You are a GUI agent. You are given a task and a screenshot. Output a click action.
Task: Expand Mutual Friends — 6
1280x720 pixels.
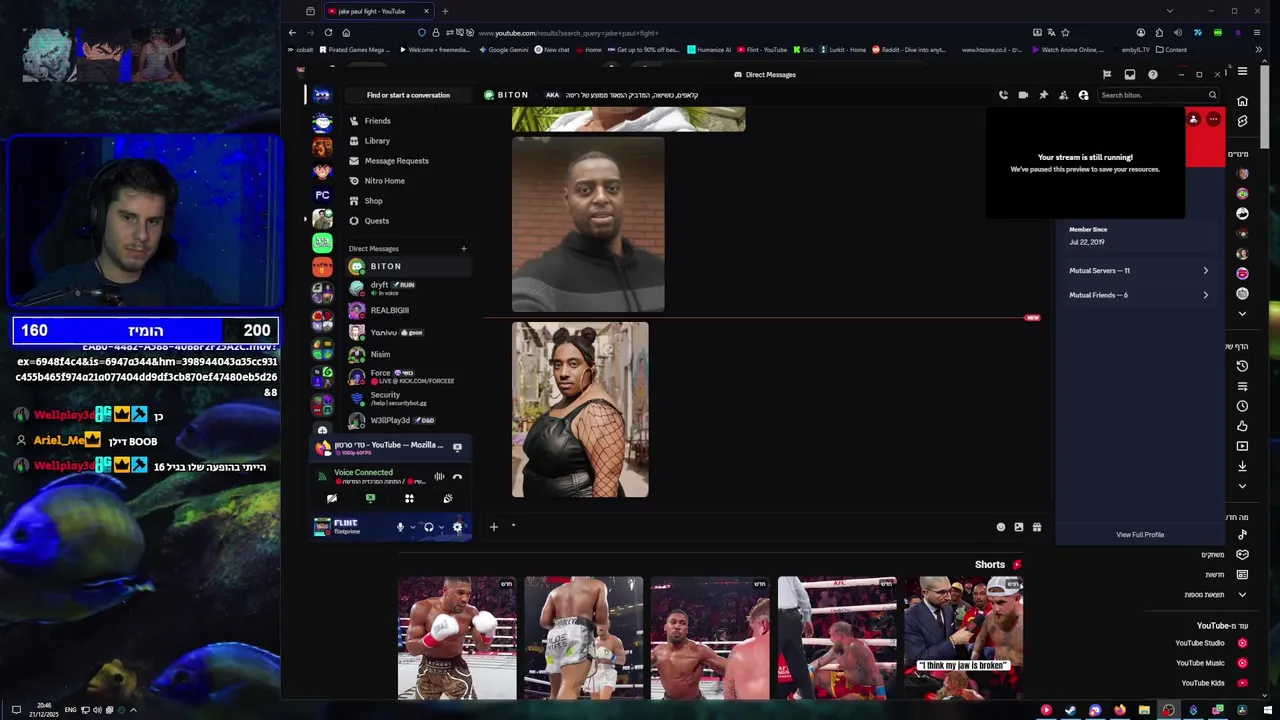(x=1138, y=295)
